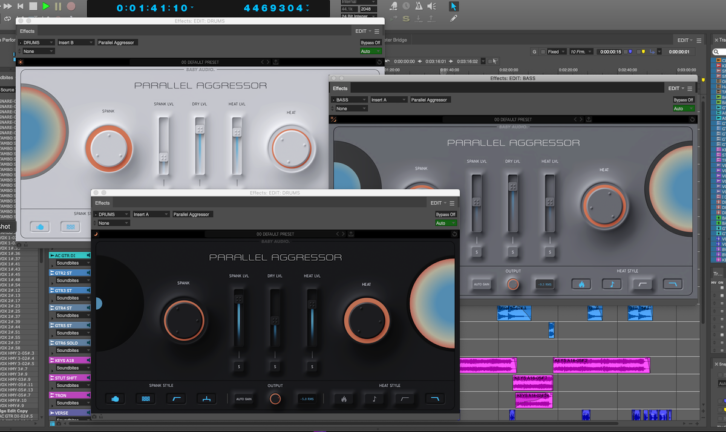Solo Heat Lvl with S button in BASS plugin

point(550,252)
